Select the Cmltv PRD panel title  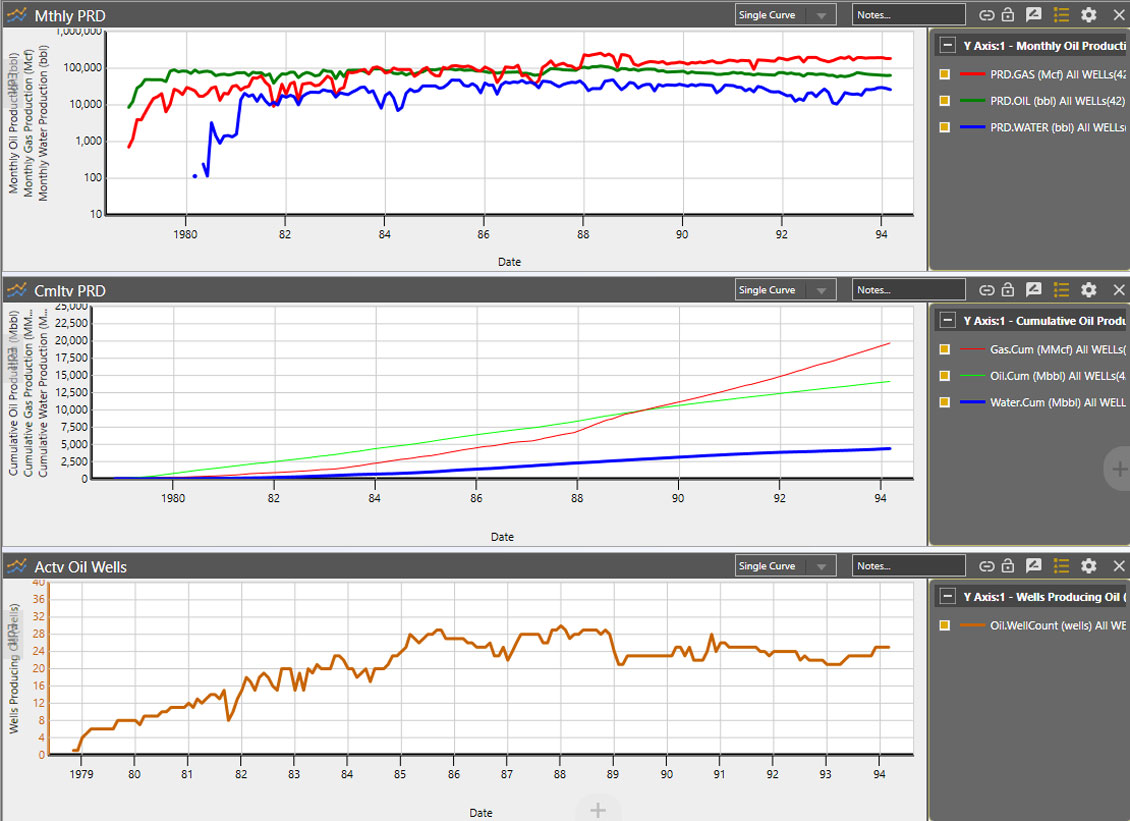[70, 291]
